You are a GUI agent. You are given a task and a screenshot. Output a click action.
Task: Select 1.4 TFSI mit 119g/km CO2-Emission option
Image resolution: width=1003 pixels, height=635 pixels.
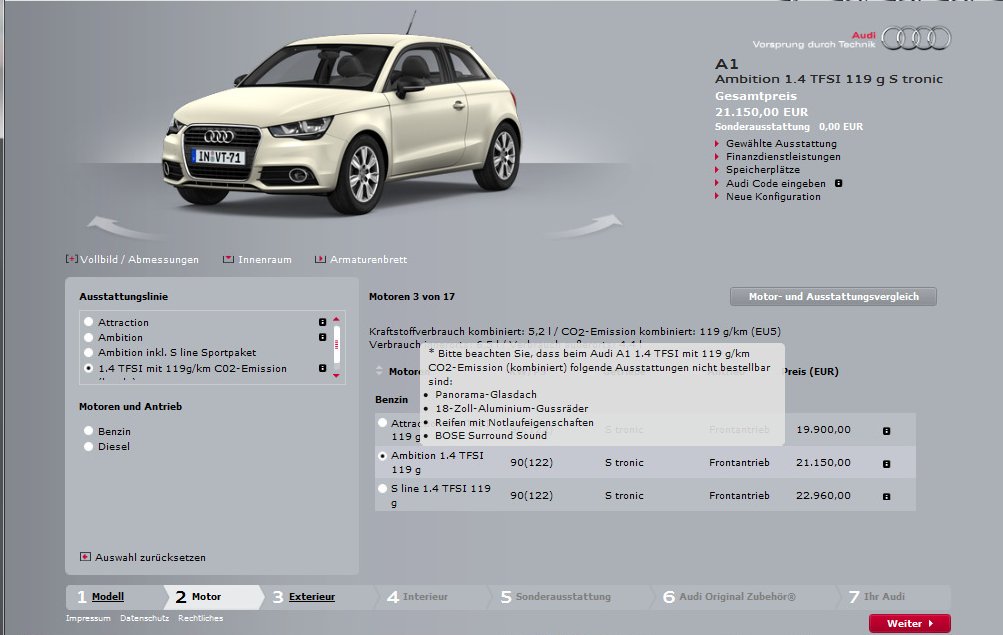88,368
